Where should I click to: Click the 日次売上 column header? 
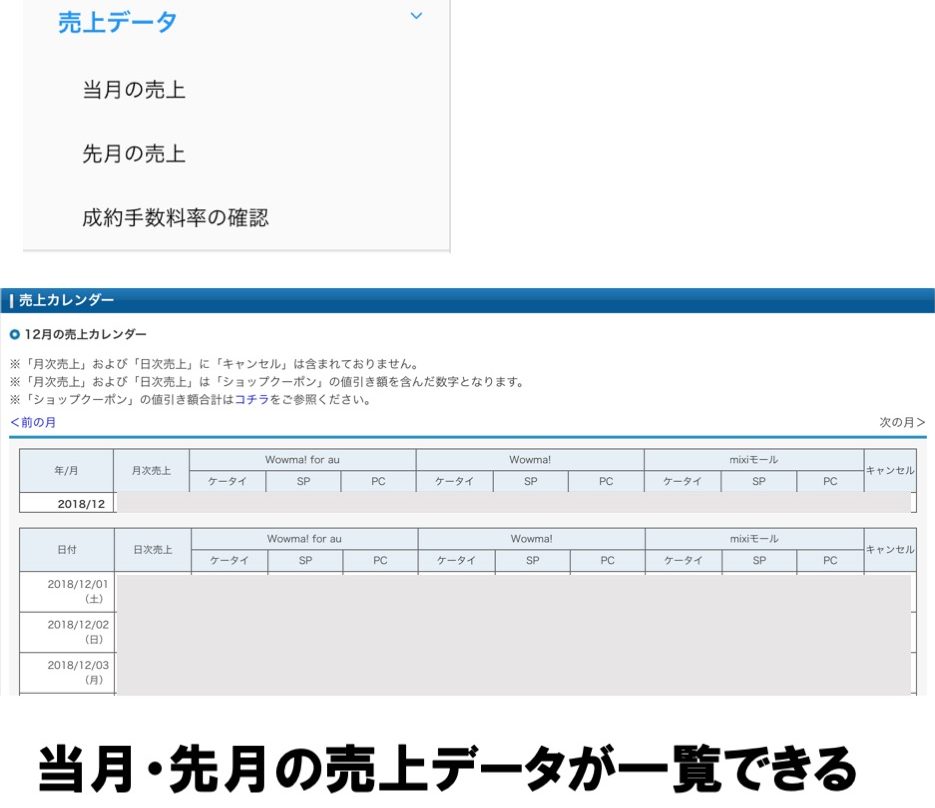(x=152, y=548)
